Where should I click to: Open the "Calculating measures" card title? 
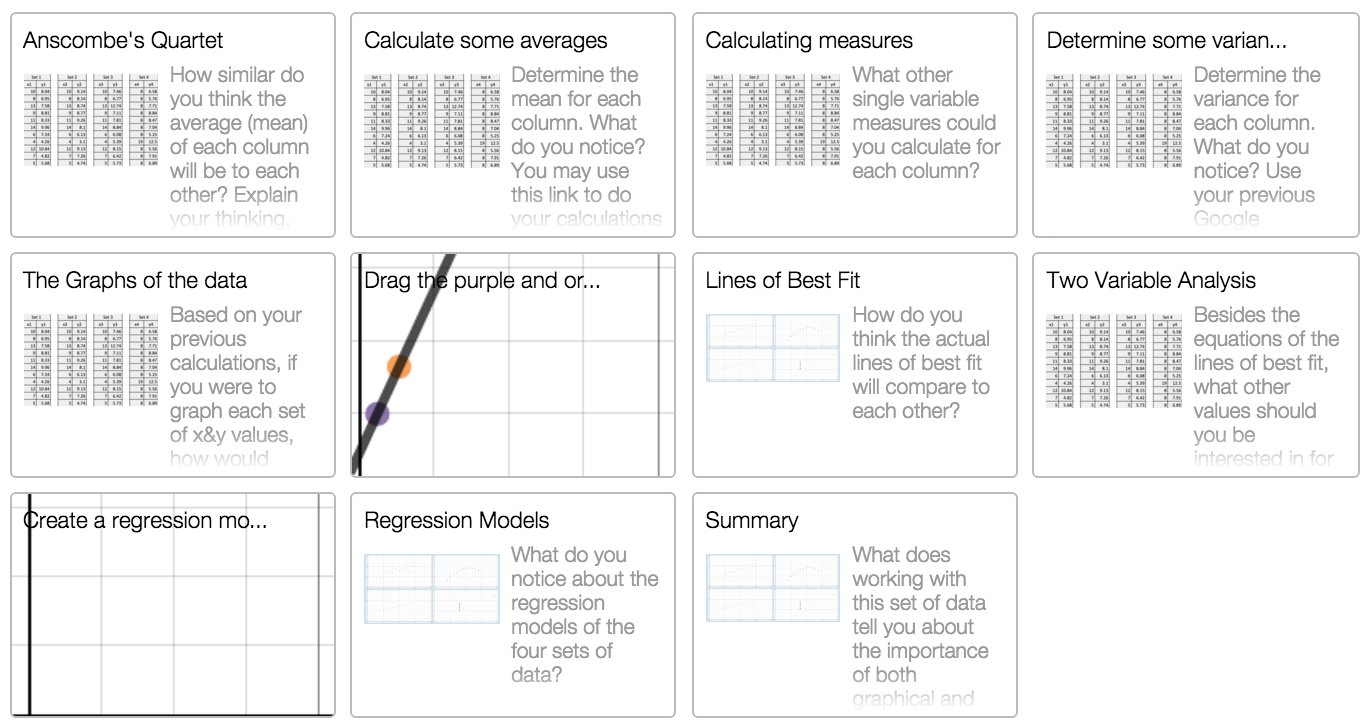pos(808,41)
